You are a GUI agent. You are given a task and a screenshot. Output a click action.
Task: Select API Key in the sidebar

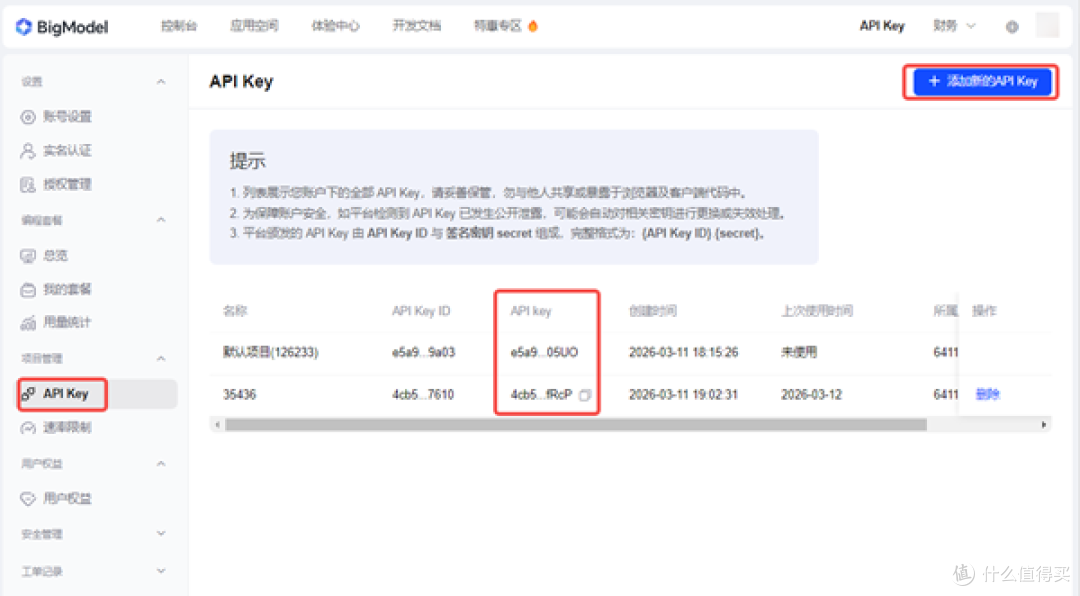coord(97,394)
